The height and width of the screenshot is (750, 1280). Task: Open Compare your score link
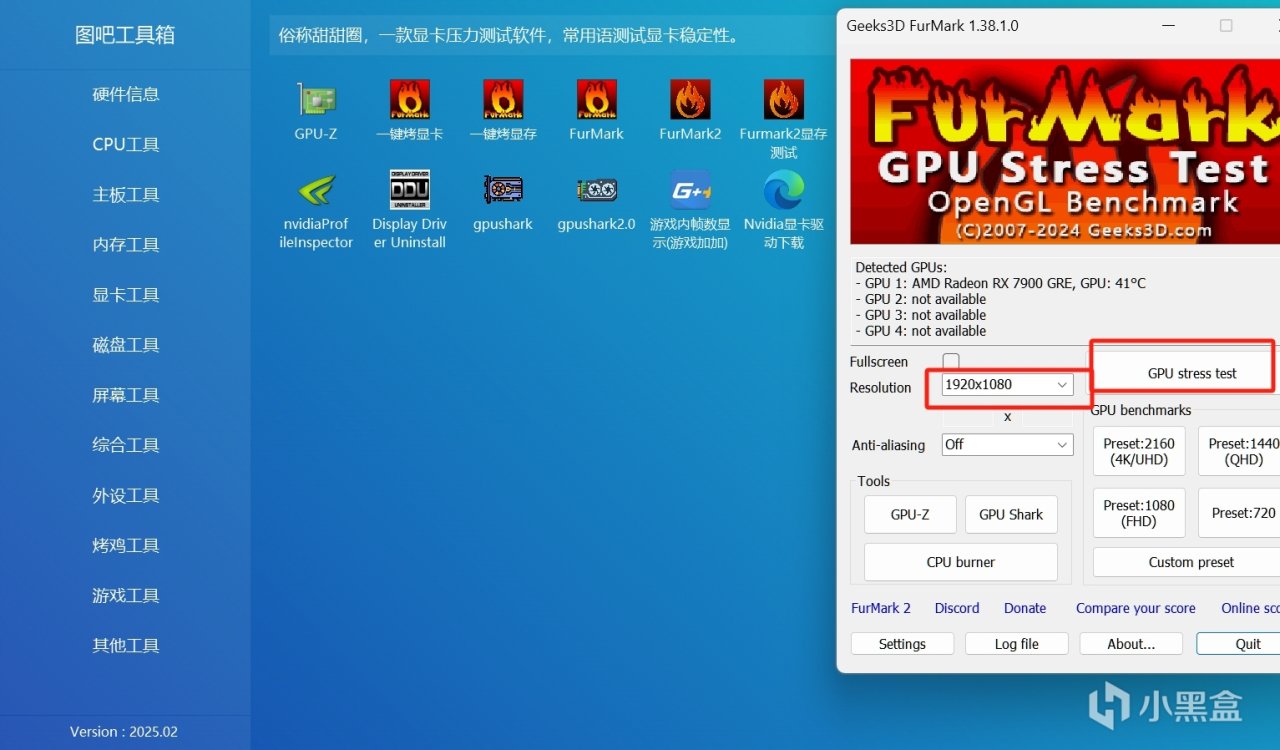[1136, 608]
